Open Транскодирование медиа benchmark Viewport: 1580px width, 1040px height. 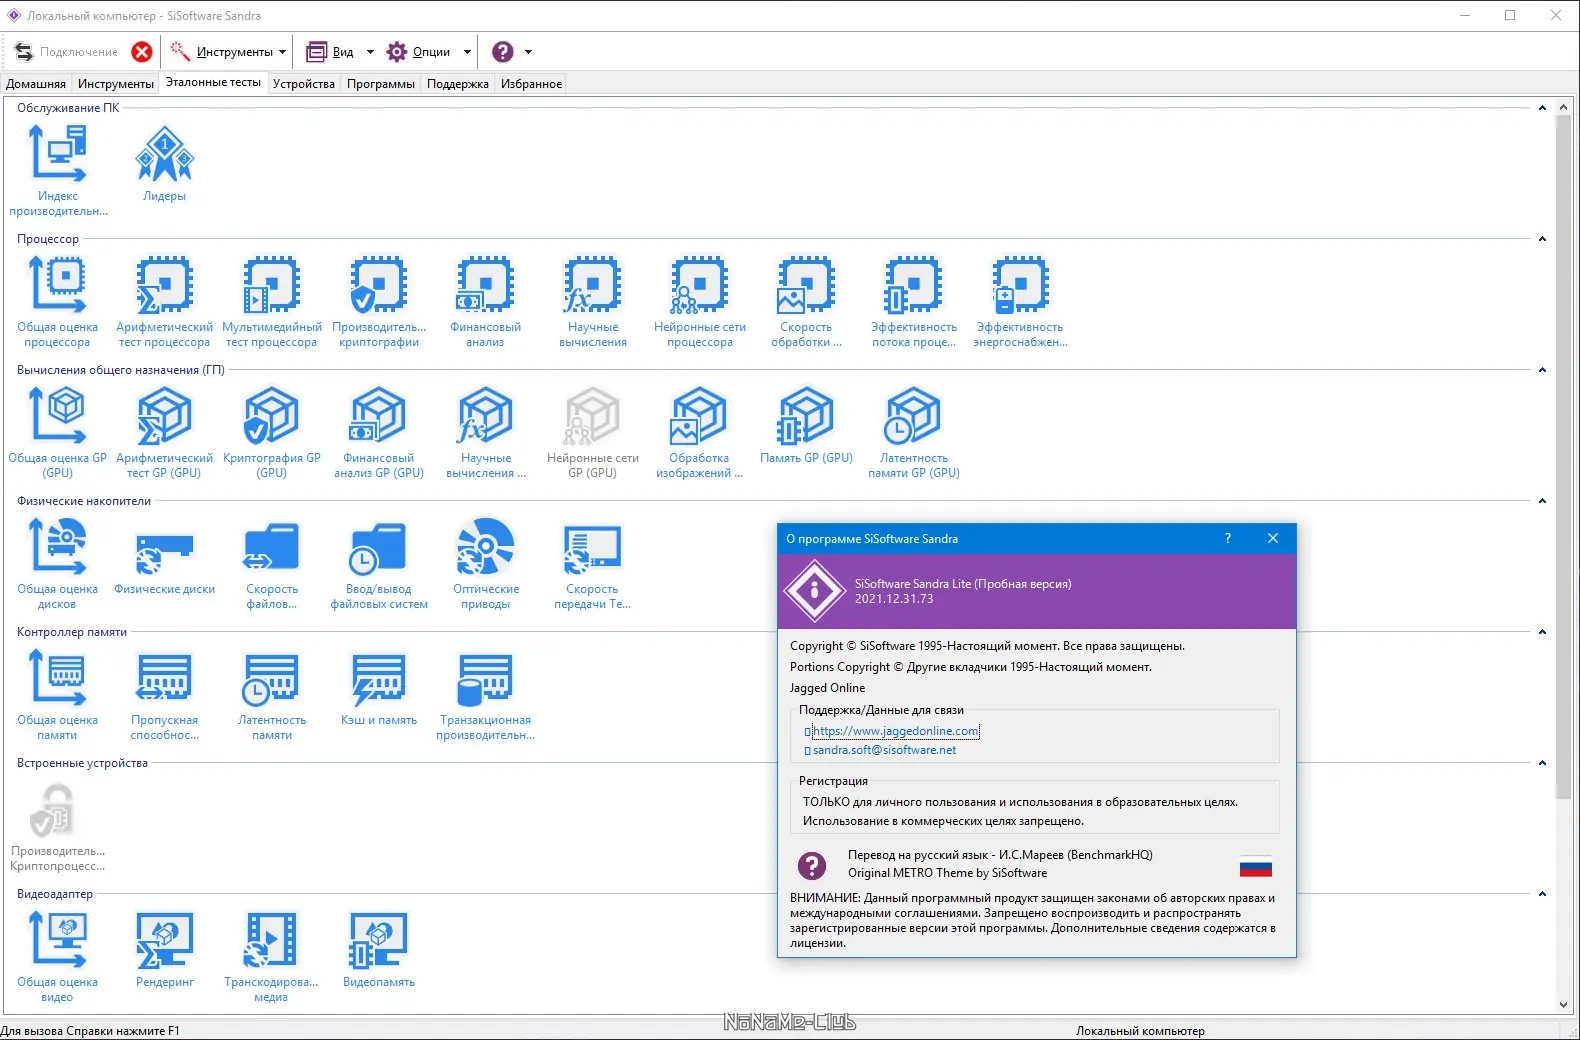click(x=271, y=956)
